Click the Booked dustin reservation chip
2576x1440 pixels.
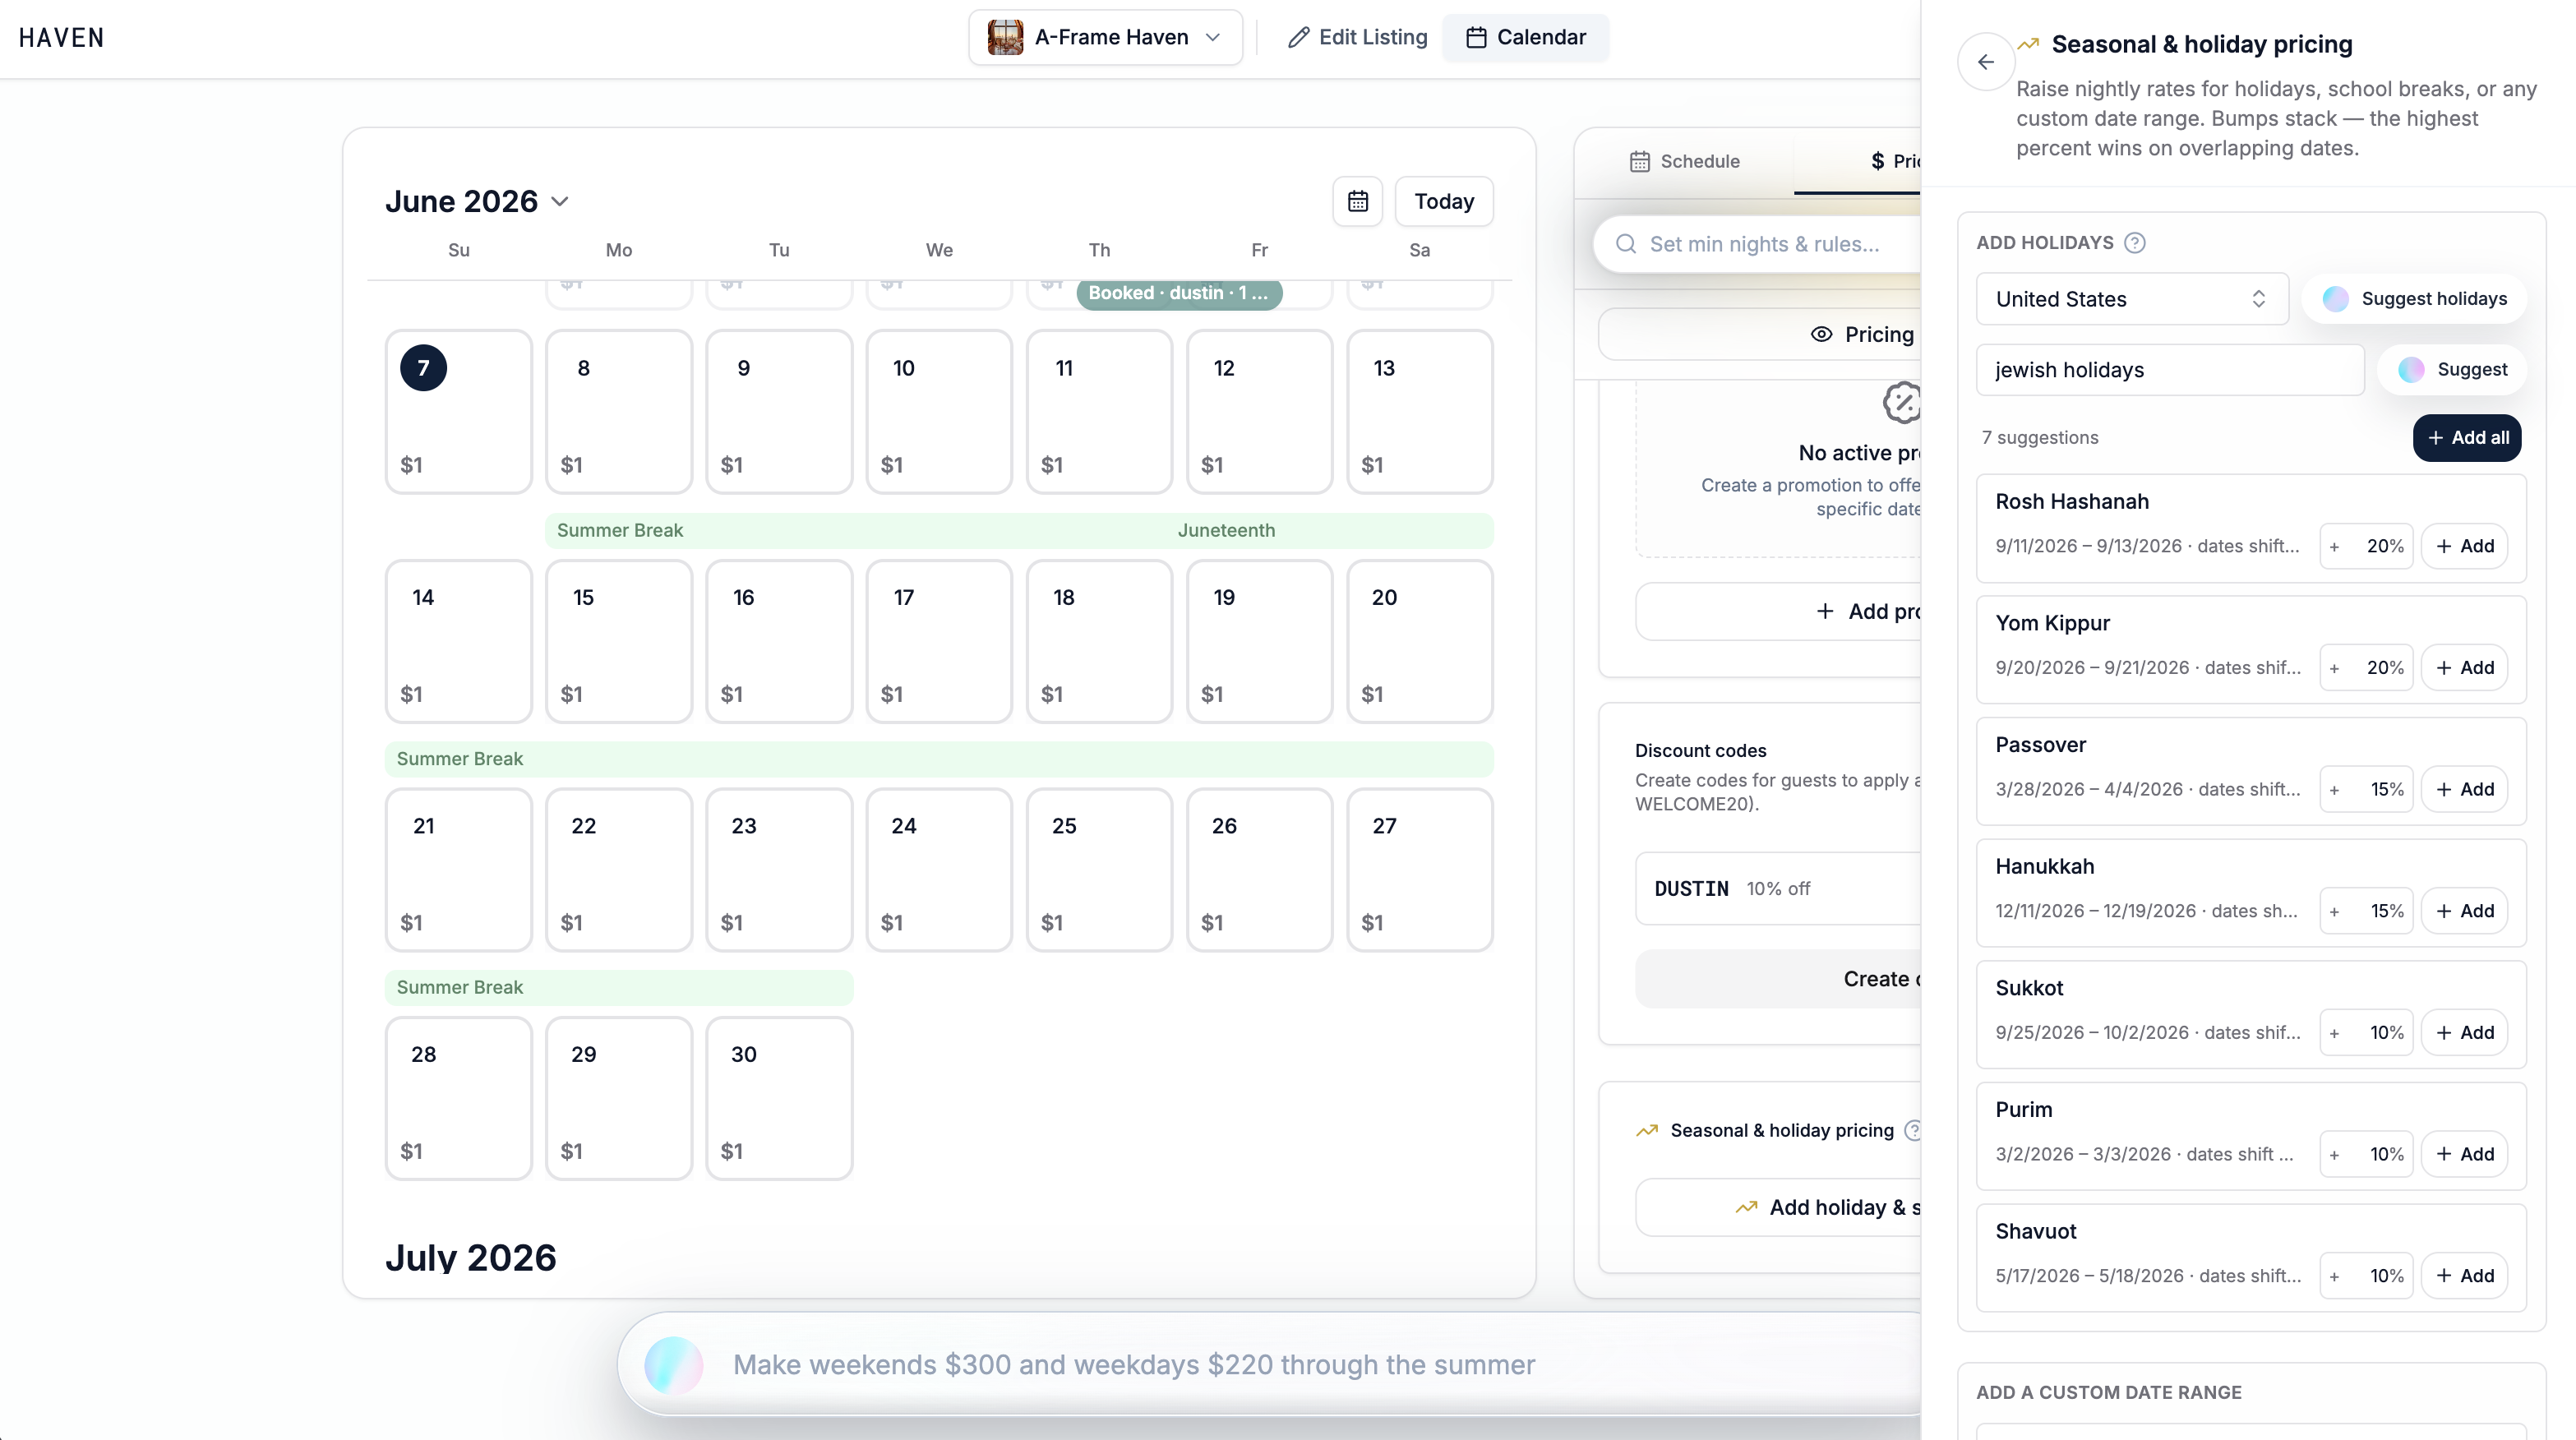click(1179, 293)
